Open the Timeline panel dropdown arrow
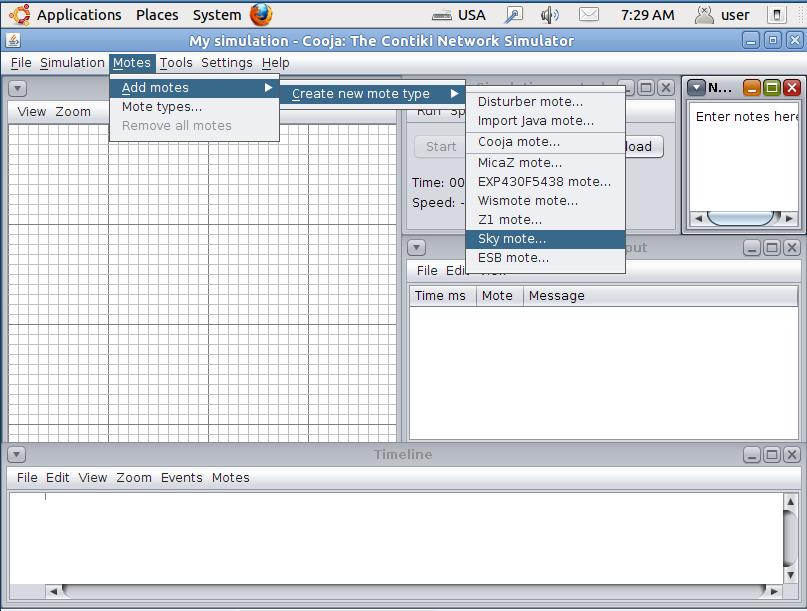Viewport: 807px width, 611px height. (x=16, y=455)
